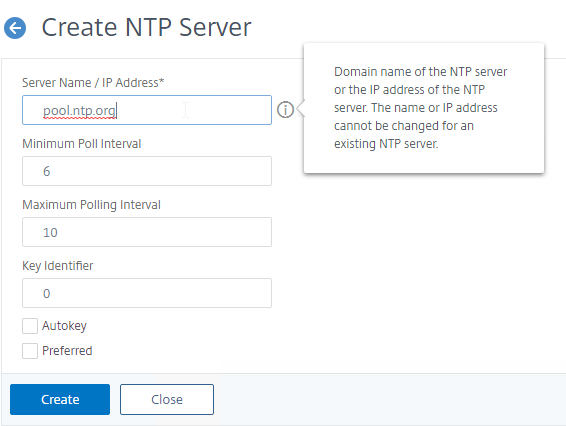The width and height of the screenshot is (566, 426).
Task: Click the Key Identifier label
Action: point(58,266)
